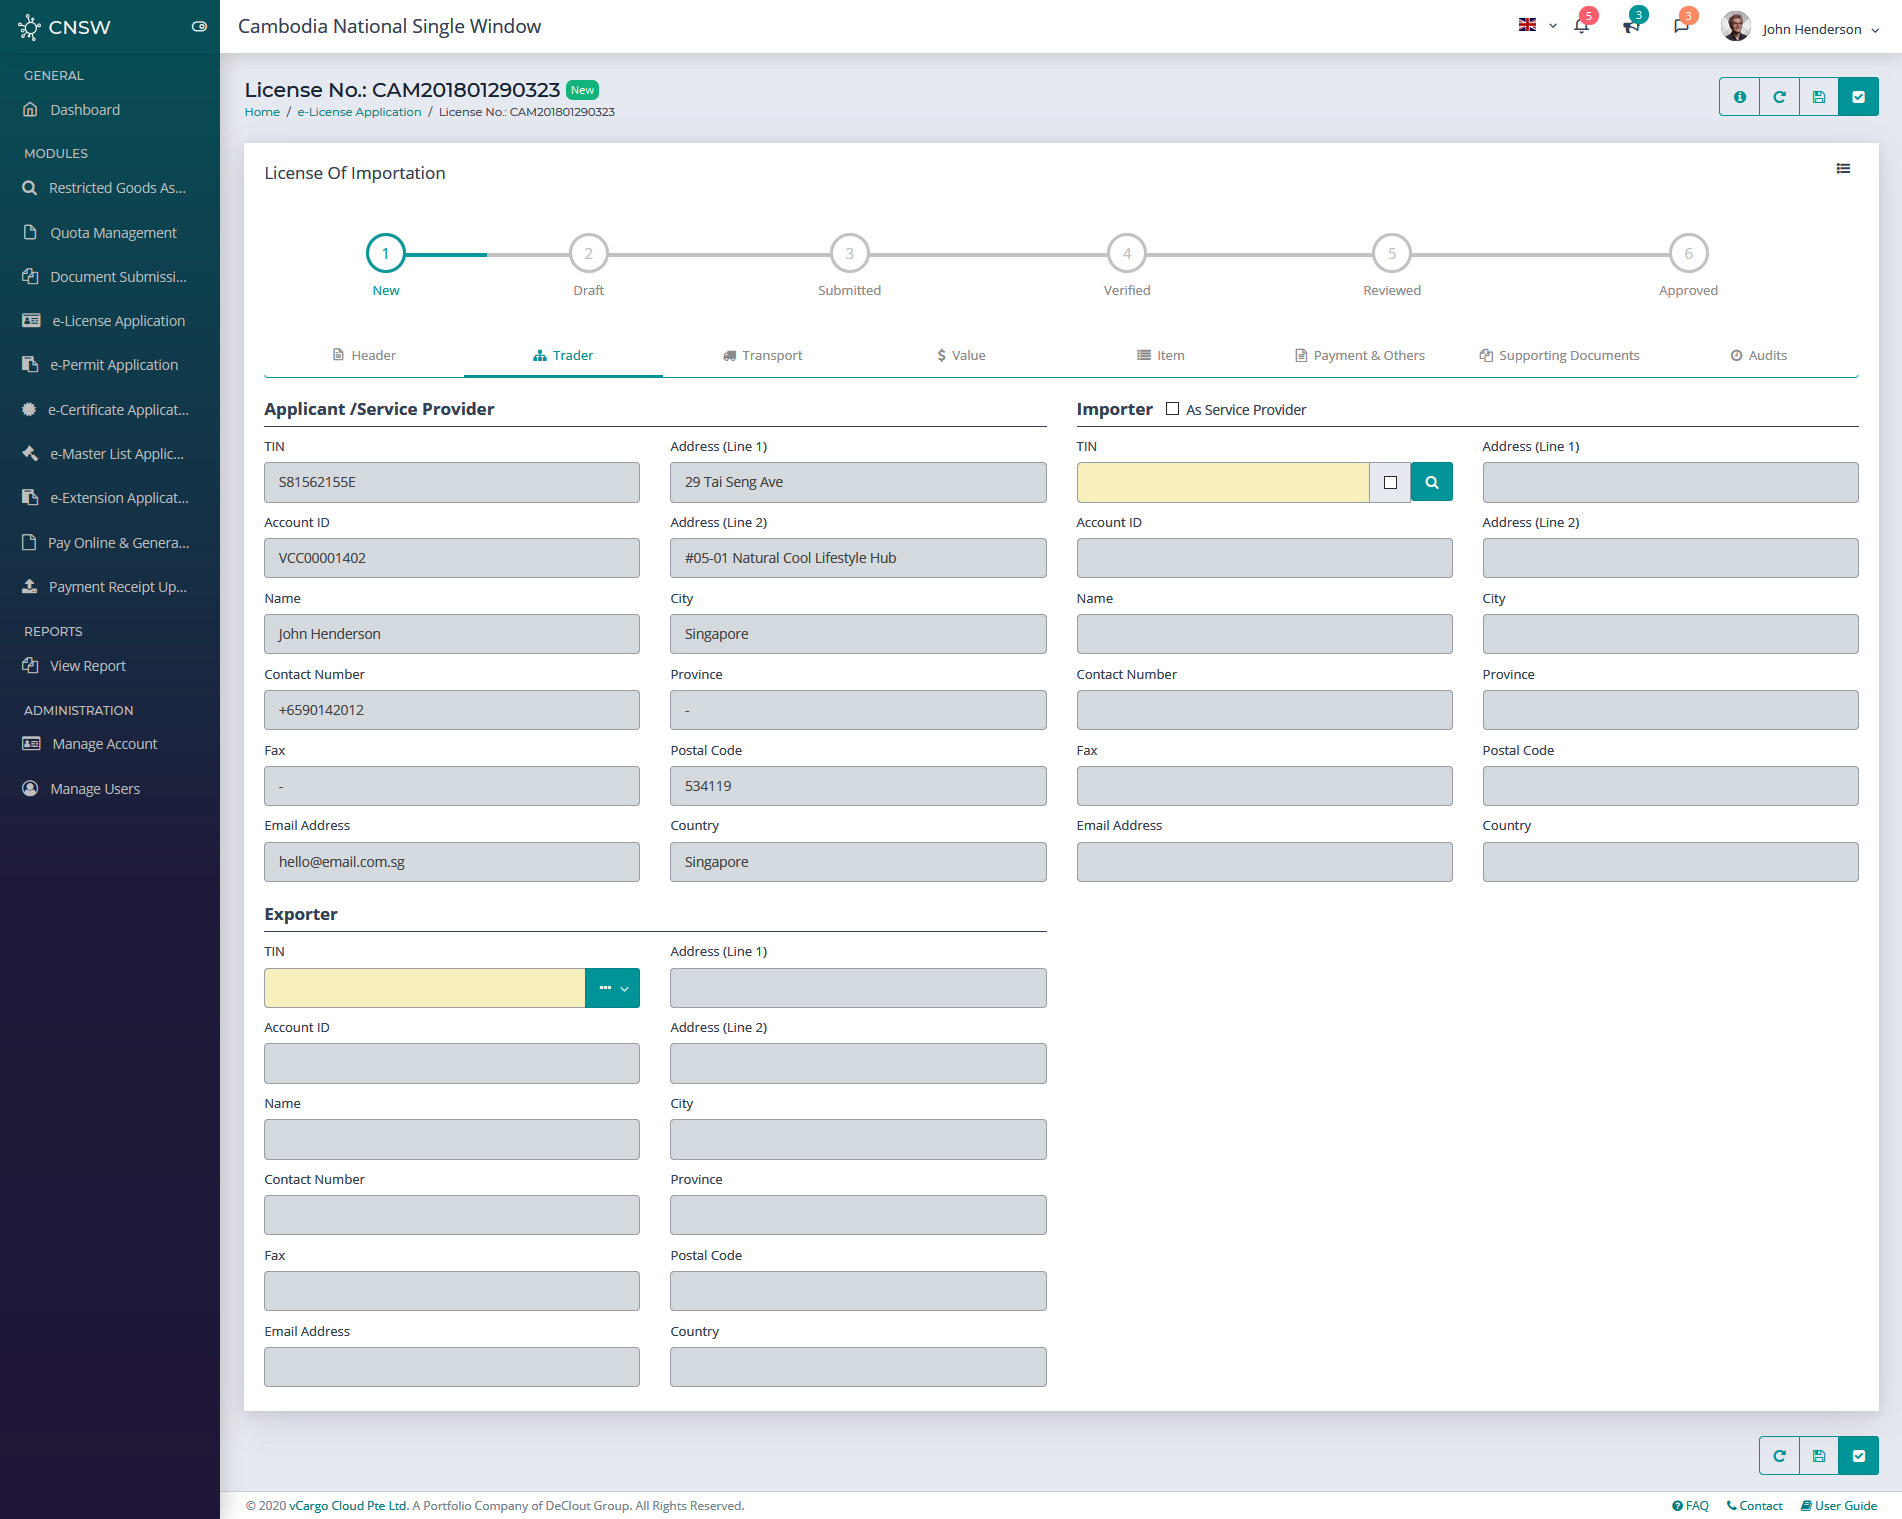The image size is (1902, 1519).
Task: Open the announcements megaphone icon
Action: coord(1631,27)
